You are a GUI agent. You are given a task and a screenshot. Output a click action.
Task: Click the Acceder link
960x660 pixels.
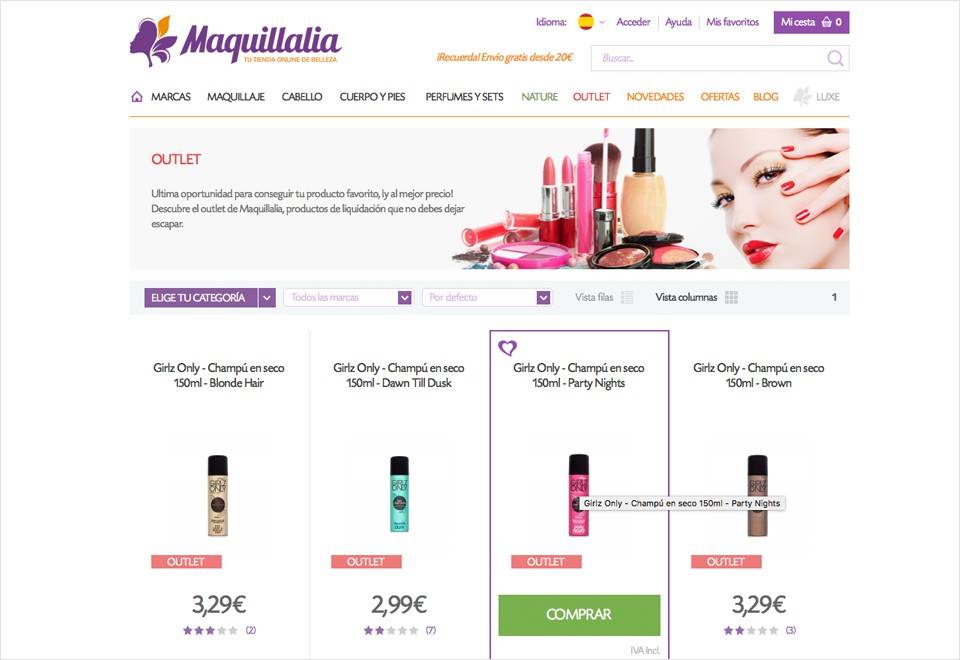pos(633,22)
